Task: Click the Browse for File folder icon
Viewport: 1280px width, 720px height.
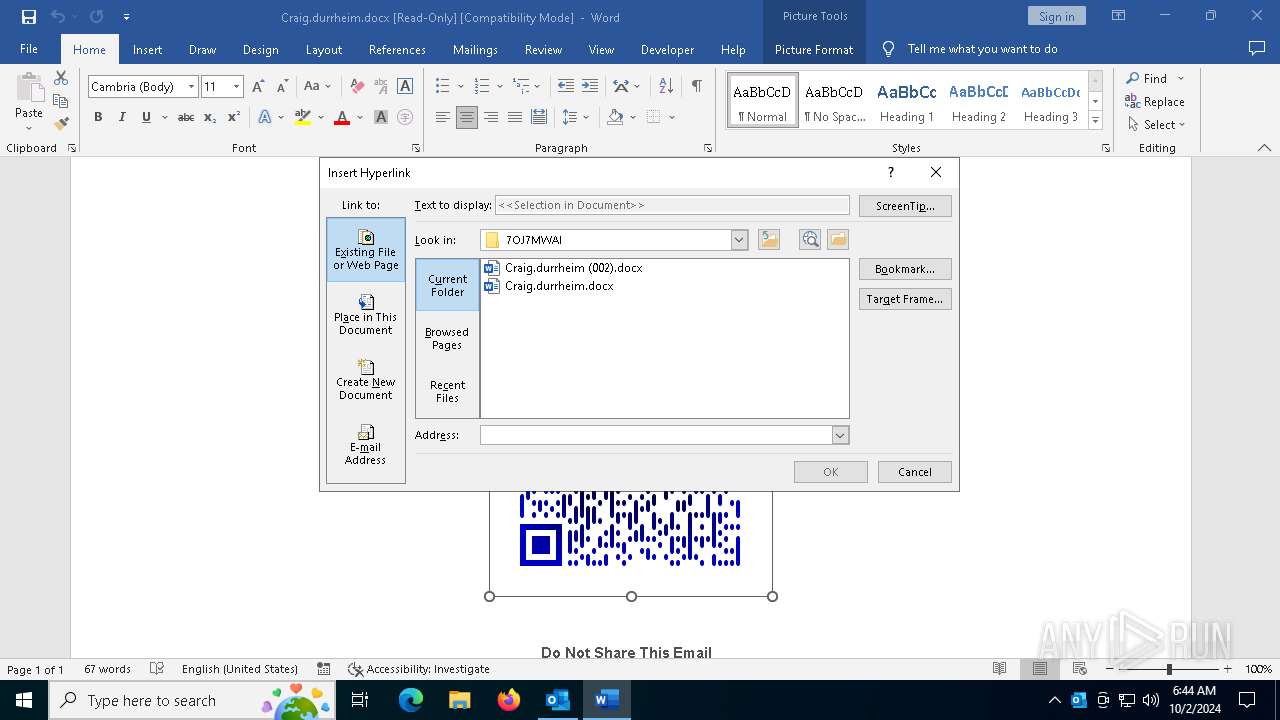Action: tap(838, 240)
